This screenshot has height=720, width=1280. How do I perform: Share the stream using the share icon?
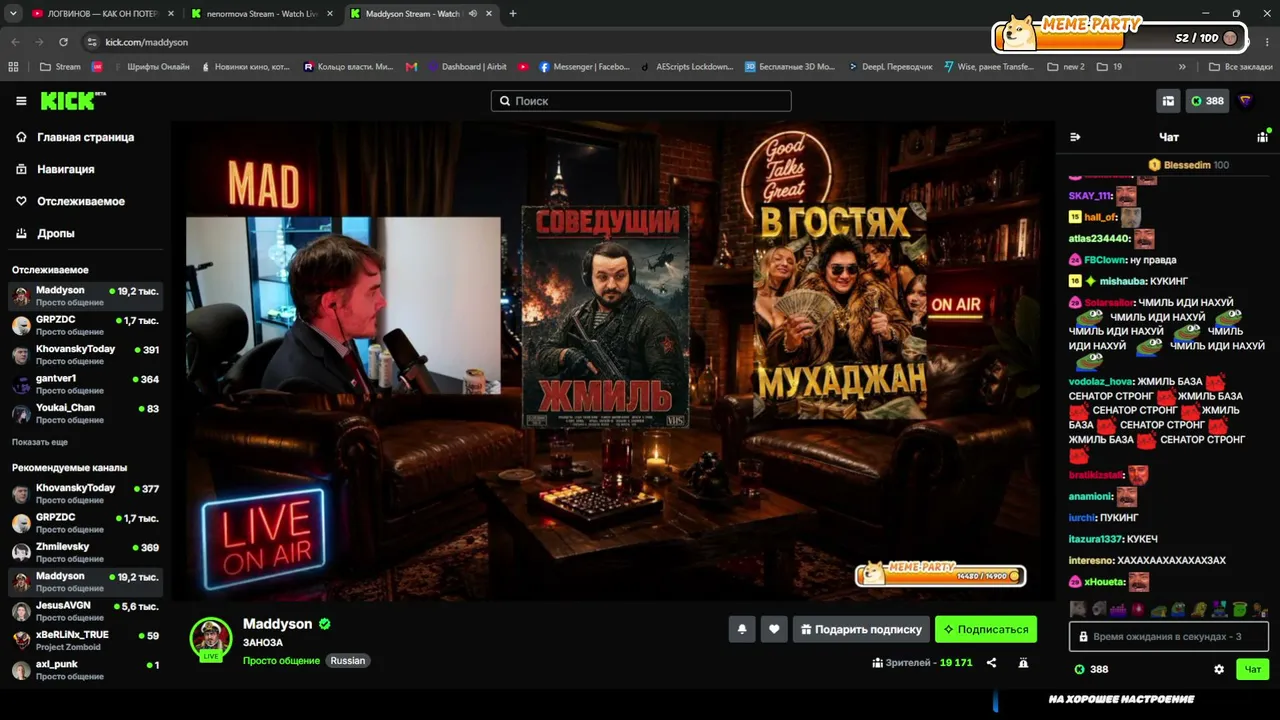(x=991, y=662)
